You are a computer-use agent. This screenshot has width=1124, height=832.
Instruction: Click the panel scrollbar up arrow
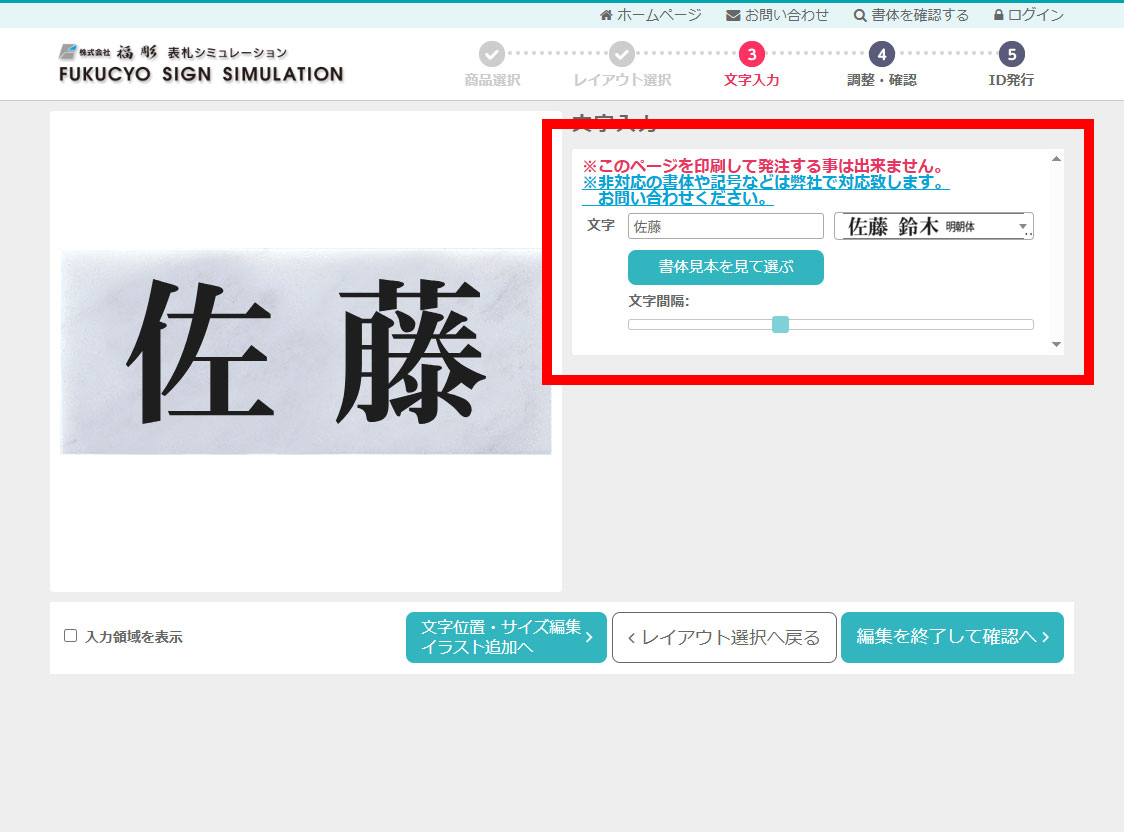(x=1056, y=159)
